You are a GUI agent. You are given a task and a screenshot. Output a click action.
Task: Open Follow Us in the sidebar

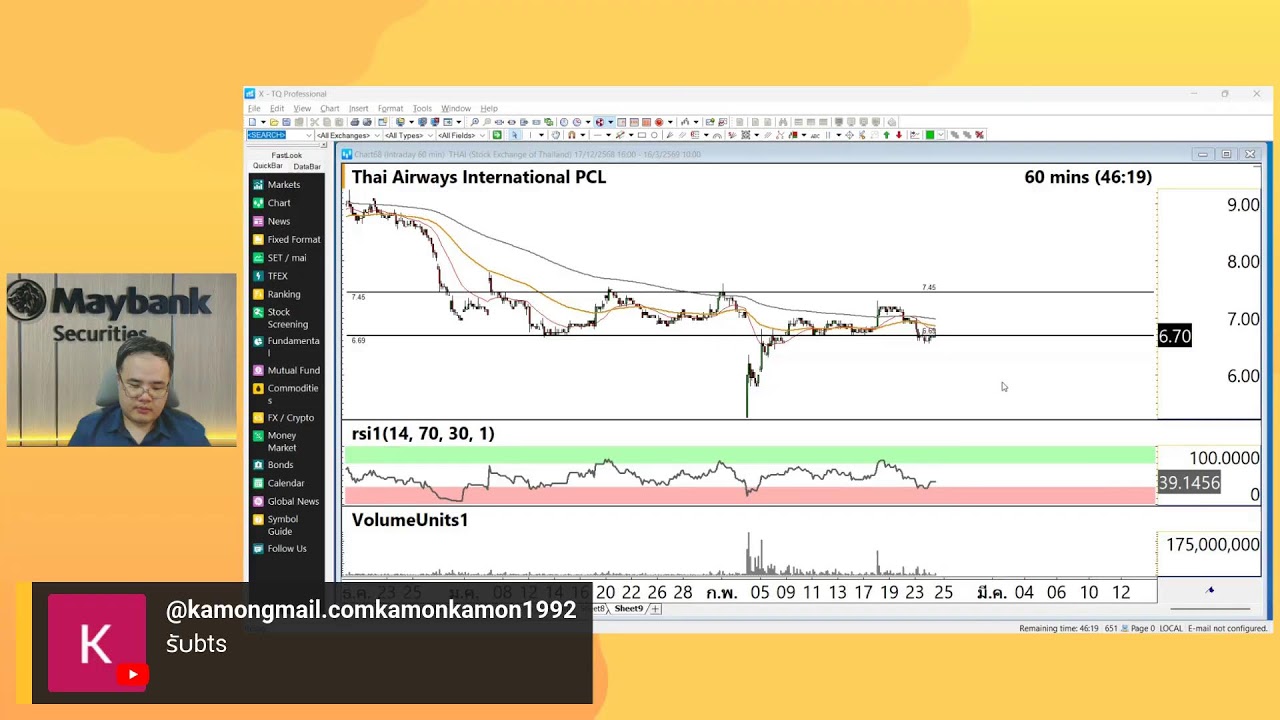286,548
